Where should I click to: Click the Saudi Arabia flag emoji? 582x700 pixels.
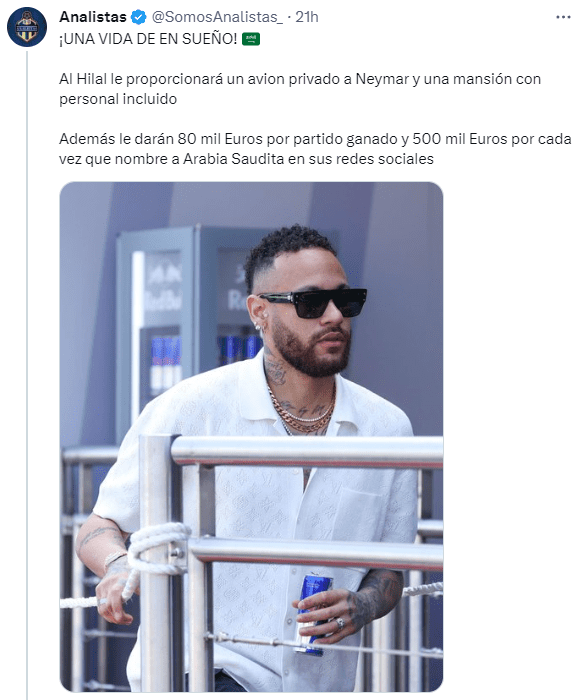coord(251,39)
